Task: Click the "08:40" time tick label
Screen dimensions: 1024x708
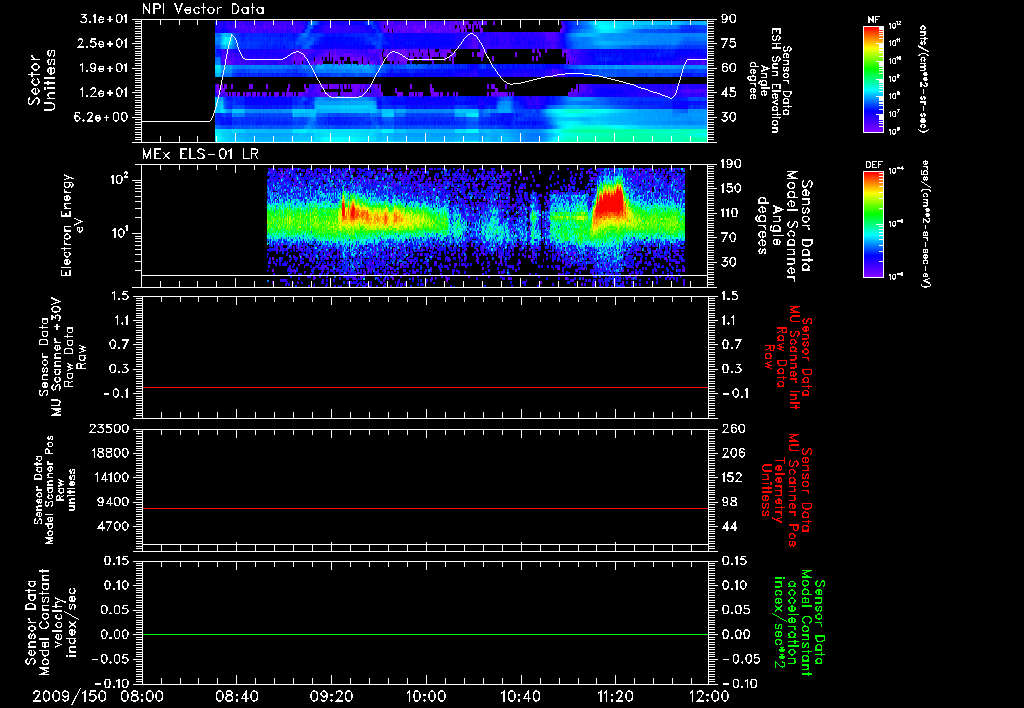Action: pyautogui.click(x=237, y=696)
